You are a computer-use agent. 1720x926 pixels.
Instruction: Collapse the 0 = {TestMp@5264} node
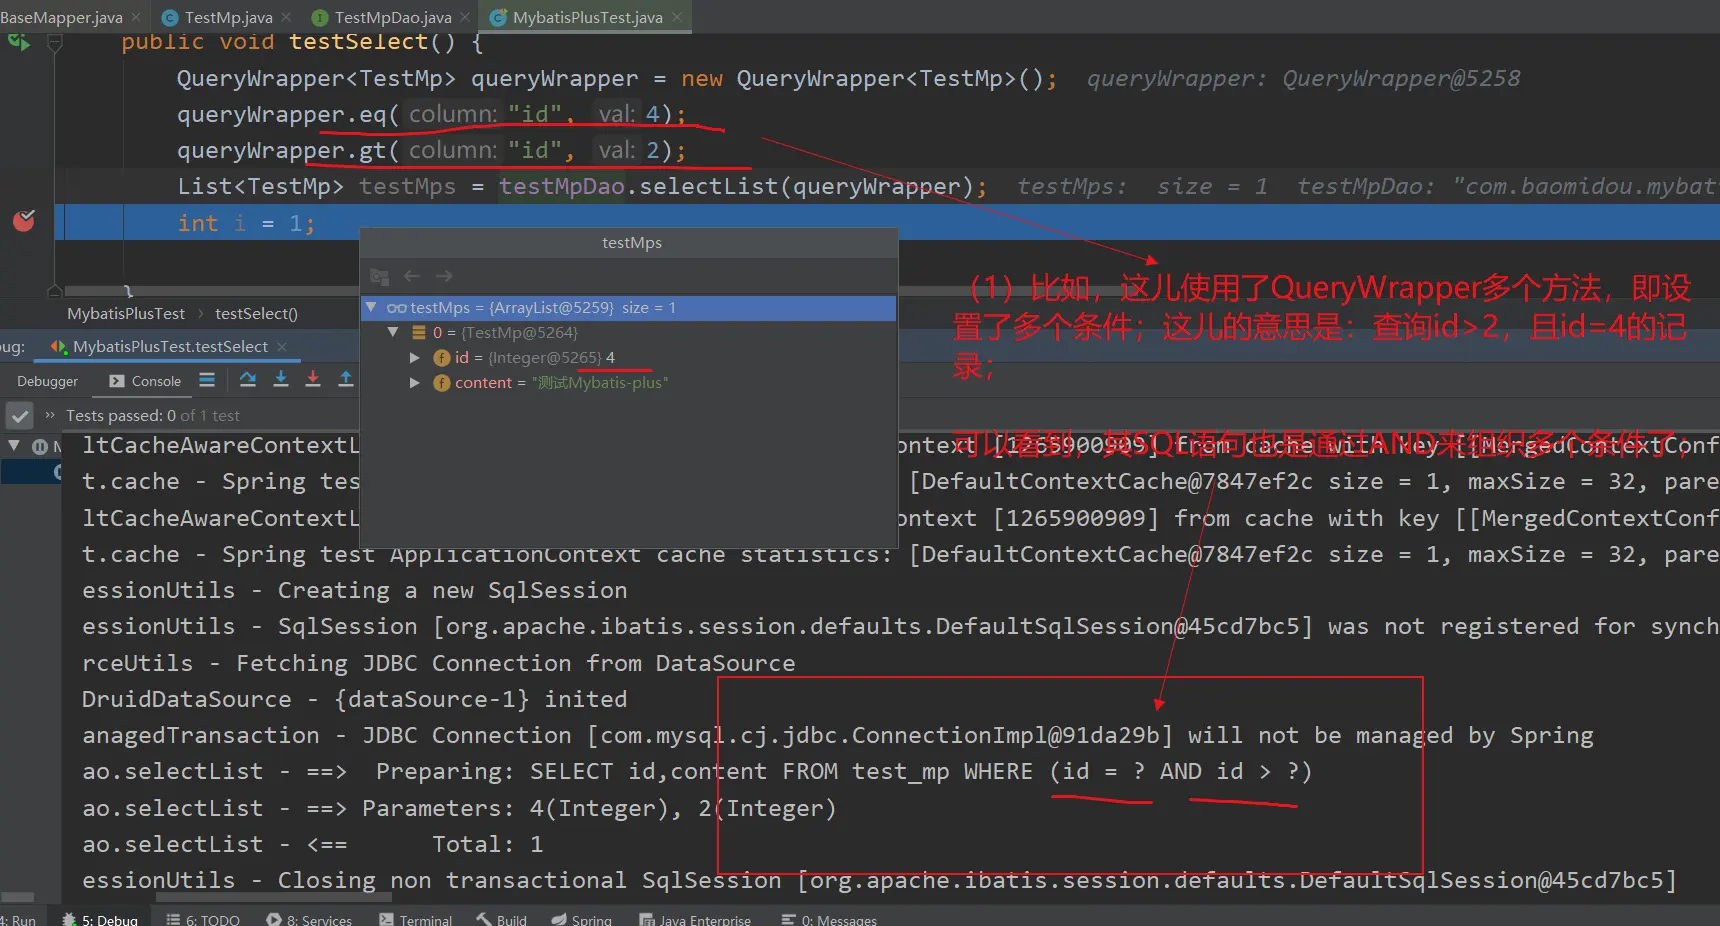[x=393, y=332]
